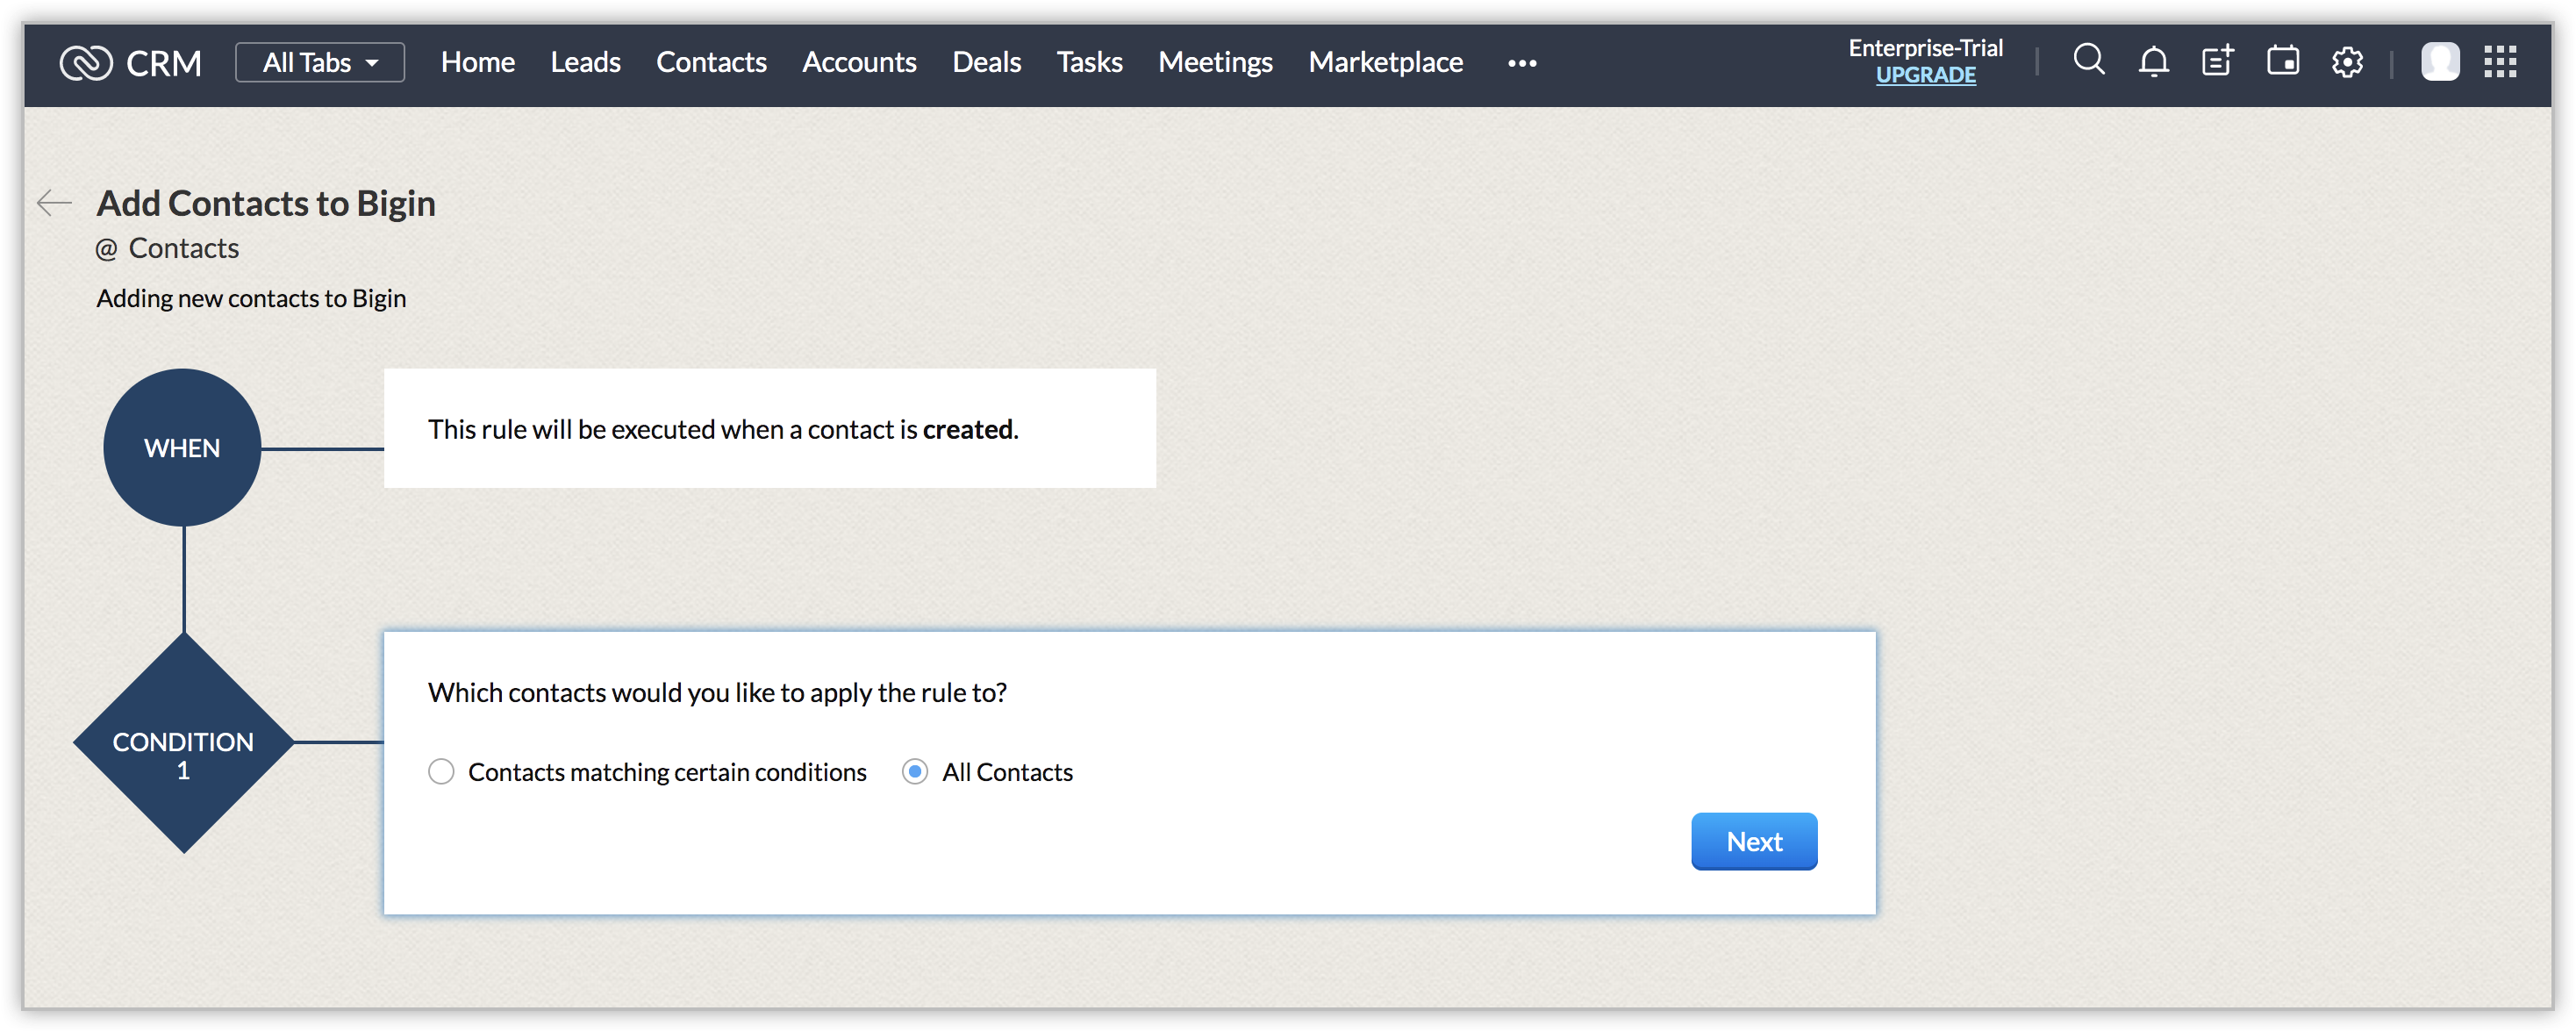Open the calendar icon in header
Image resolution: width=2576 pixels, height=1032 pixels.
coord(2282,62)
